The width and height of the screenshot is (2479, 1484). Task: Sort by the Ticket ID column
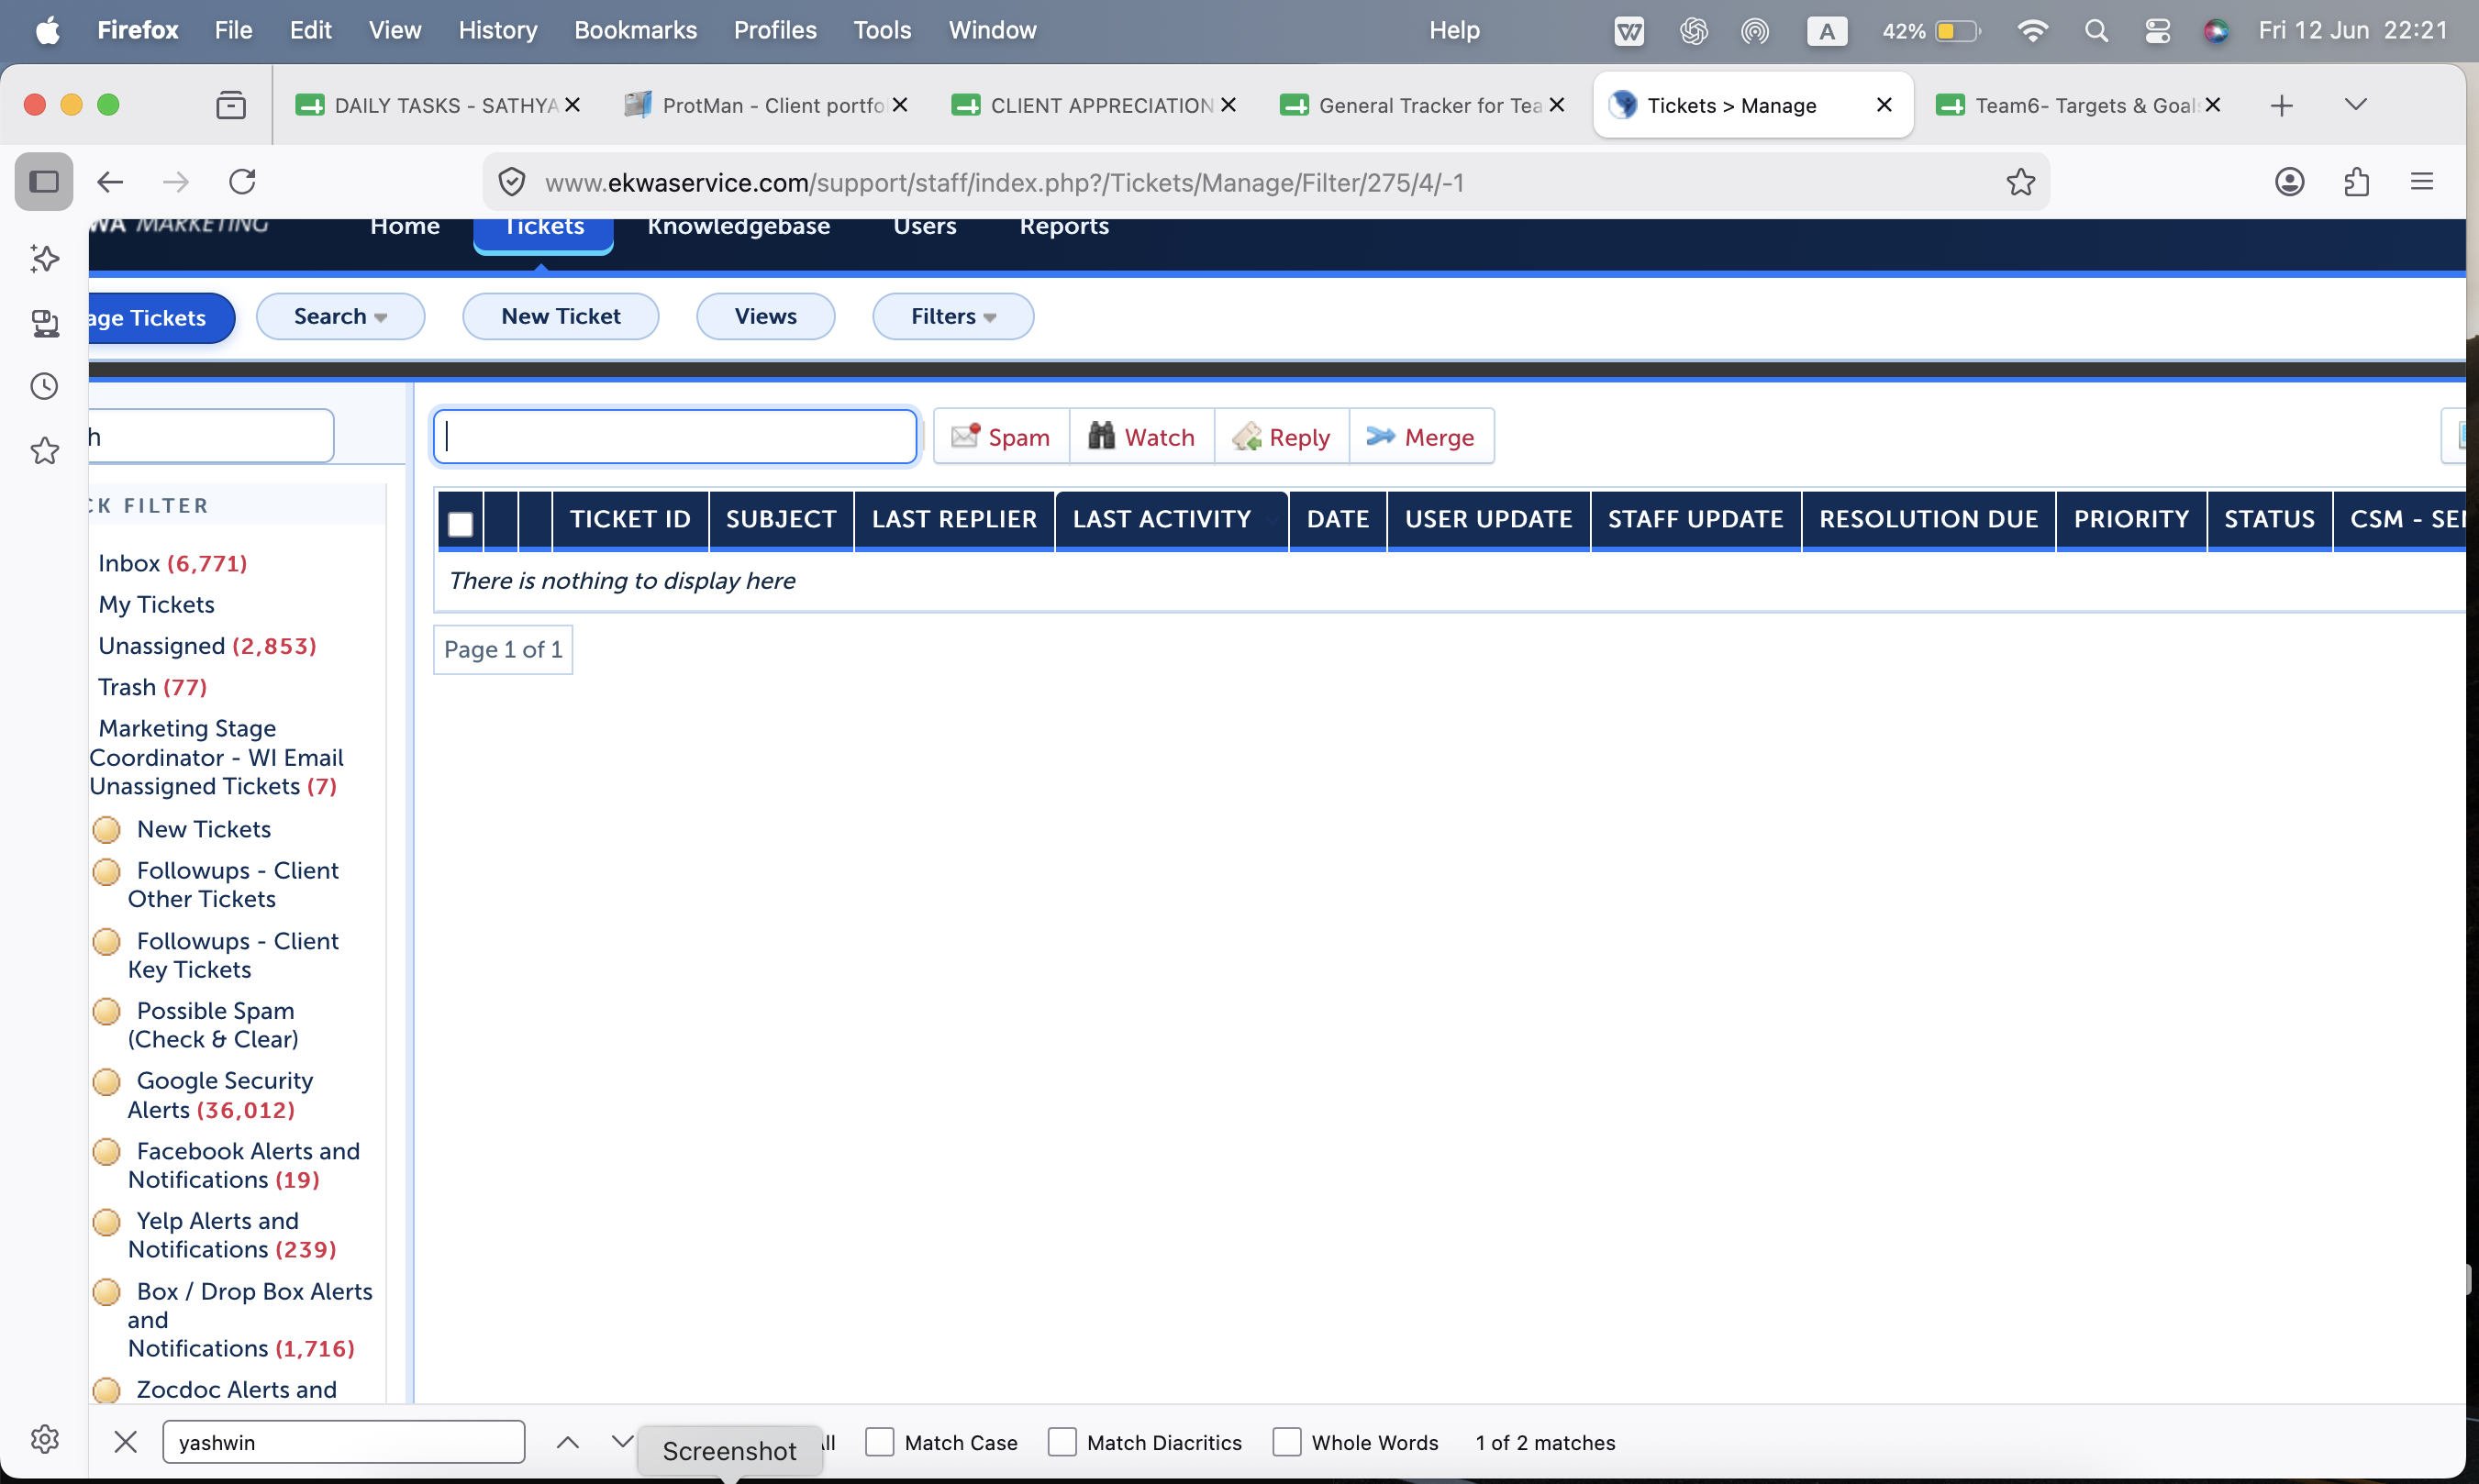click(x=630, y=519)
